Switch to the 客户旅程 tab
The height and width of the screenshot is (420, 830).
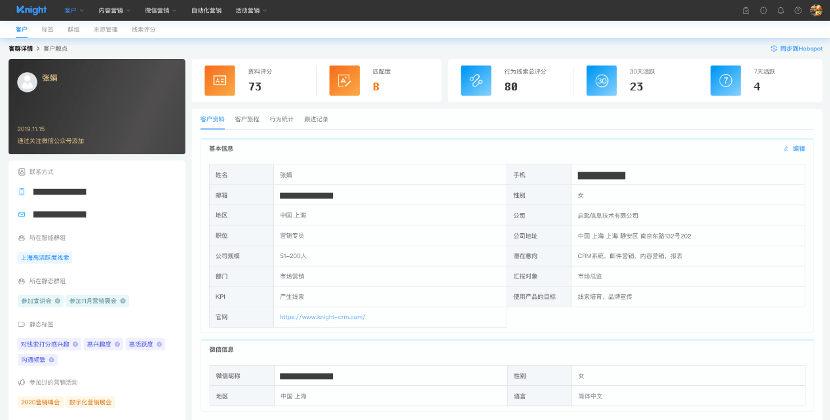[247, 120]
